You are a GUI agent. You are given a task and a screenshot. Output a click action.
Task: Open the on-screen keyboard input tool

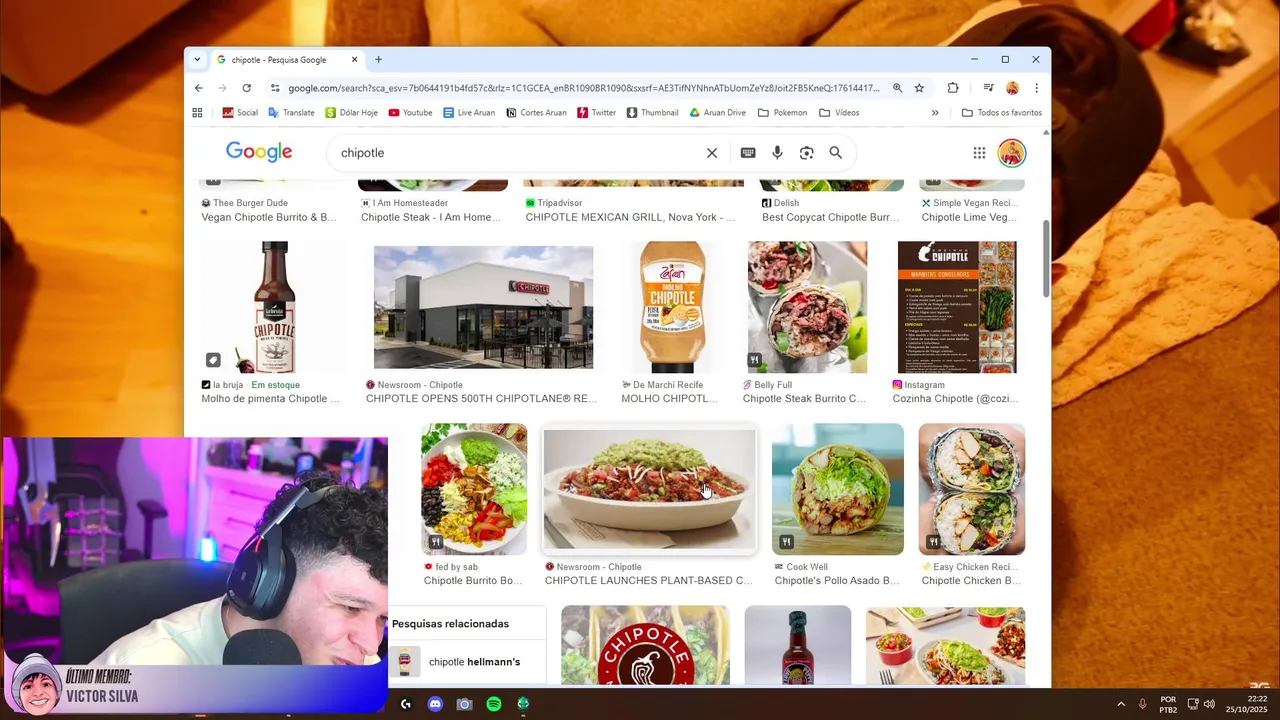click(748, 153)
